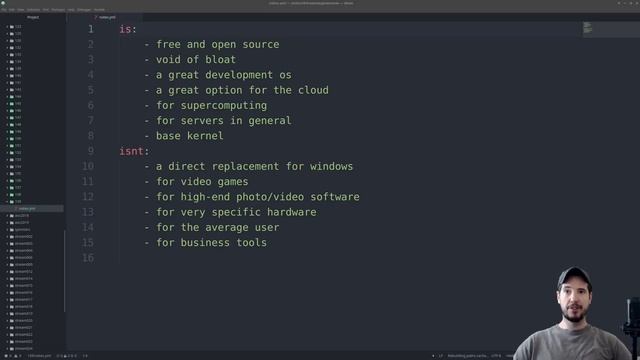Select the highlighted notes.yml file in tree
The height and width of the screenshot is (360, 640).
(32, 209)
